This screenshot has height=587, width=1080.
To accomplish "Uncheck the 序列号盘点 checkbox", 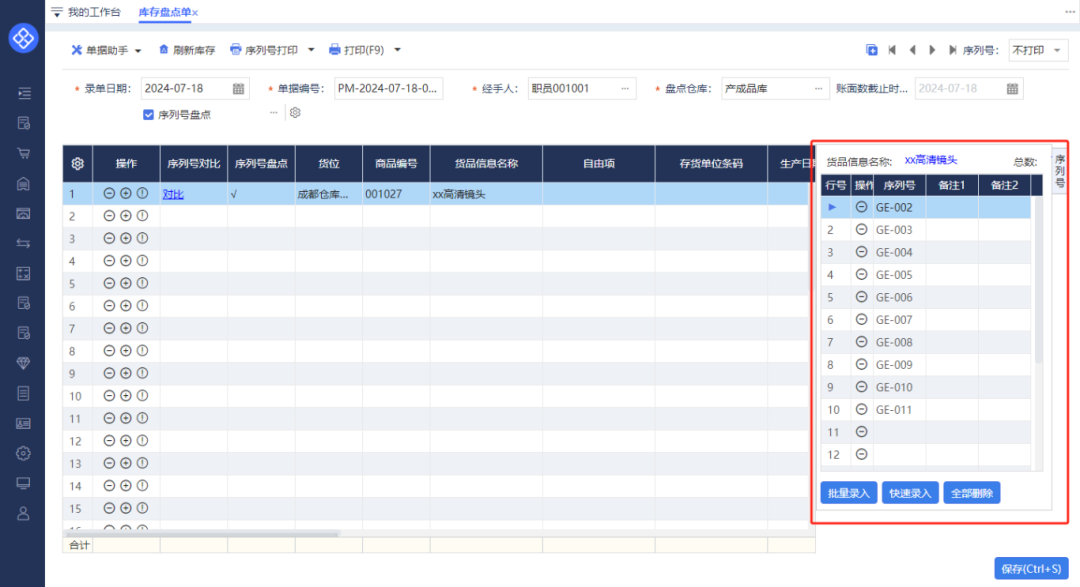I will click(x=149, y=114).
